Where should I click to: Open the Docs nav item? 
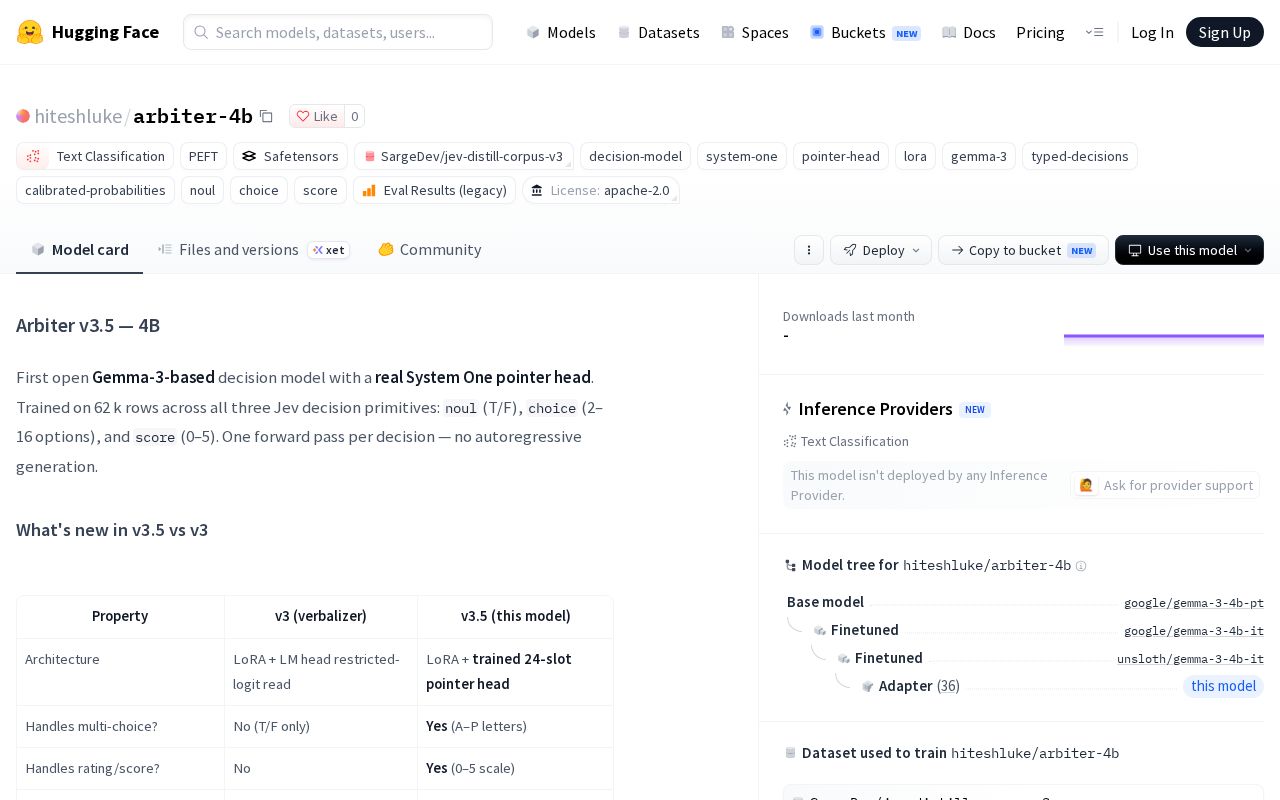point(969,32)
